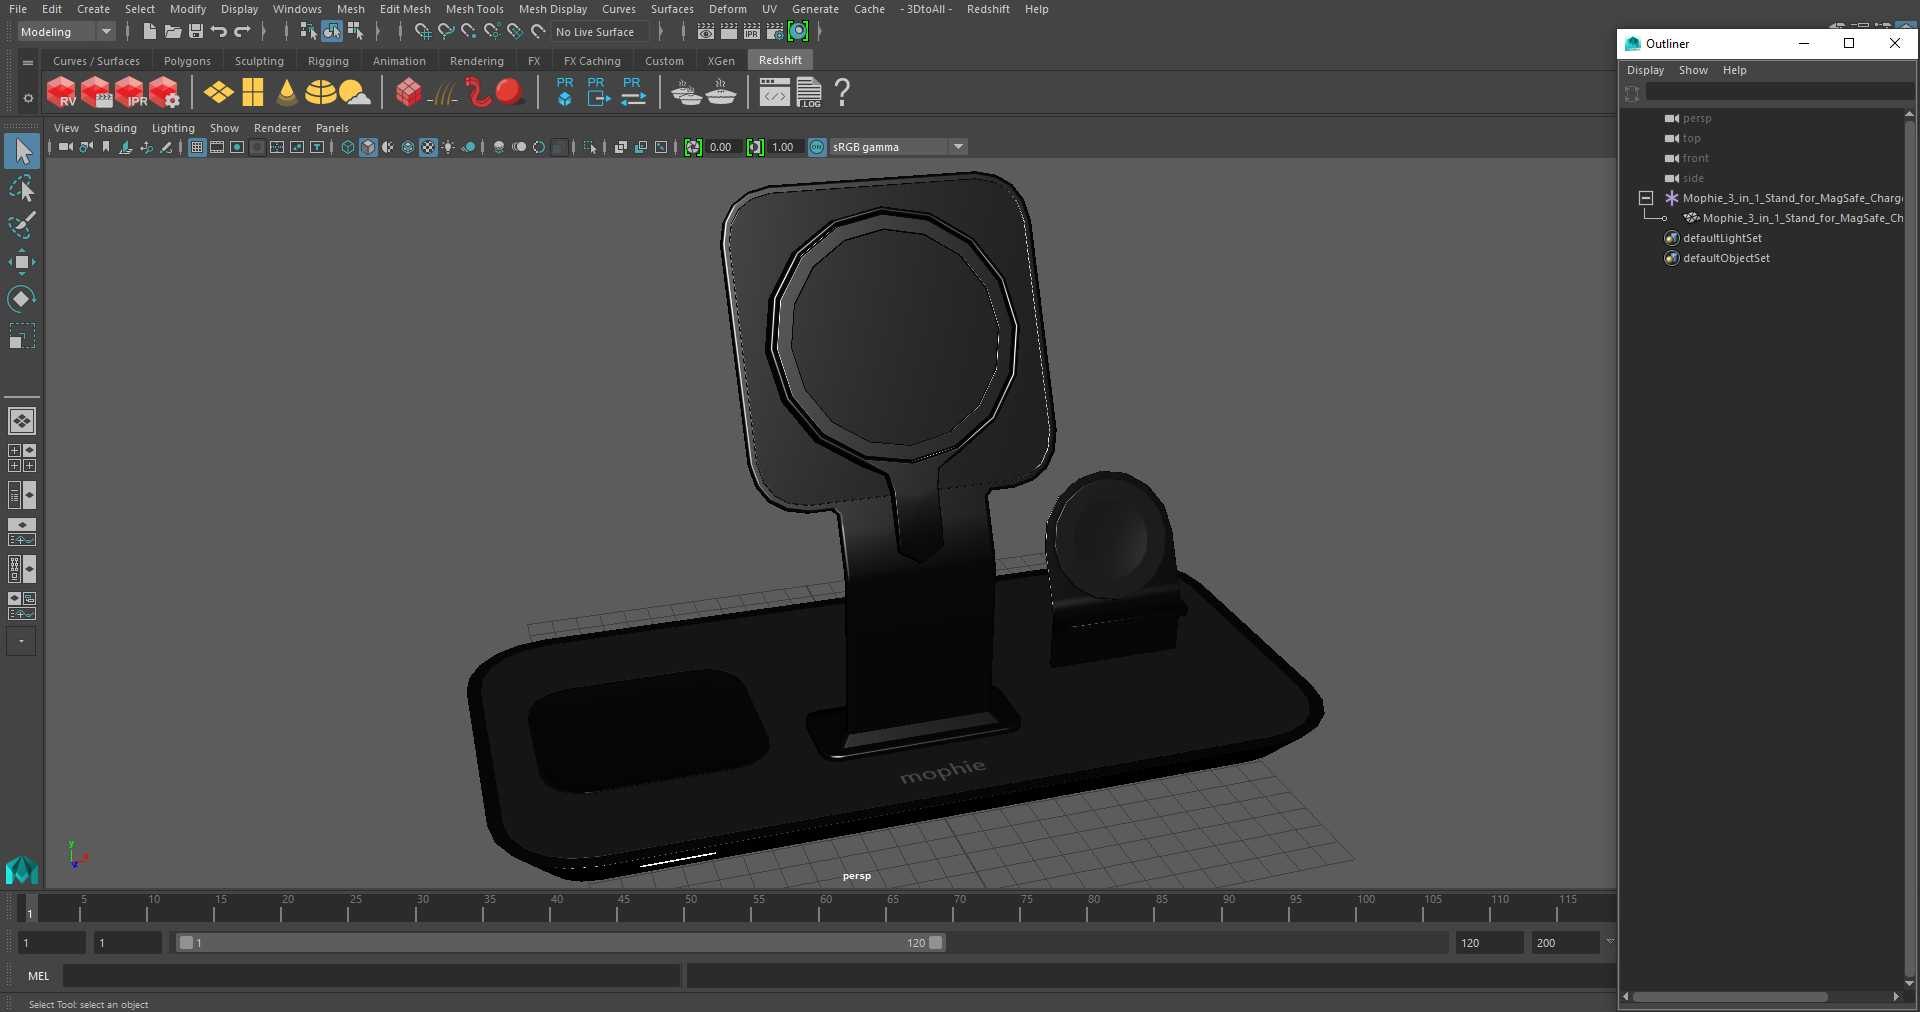Open Redshift render settings cube icon

click(x=164, y=93)
